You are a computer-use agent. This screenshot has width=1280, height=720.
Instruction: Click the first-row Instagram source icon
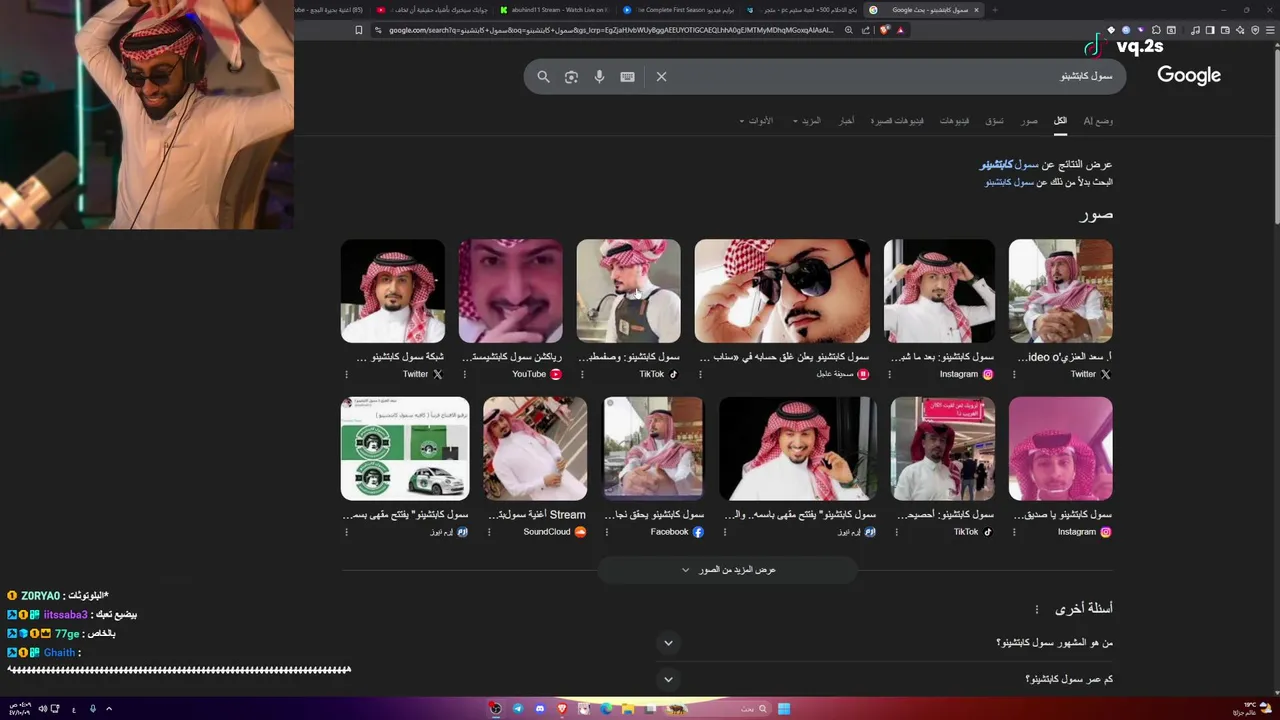click(x=988, y=374)
